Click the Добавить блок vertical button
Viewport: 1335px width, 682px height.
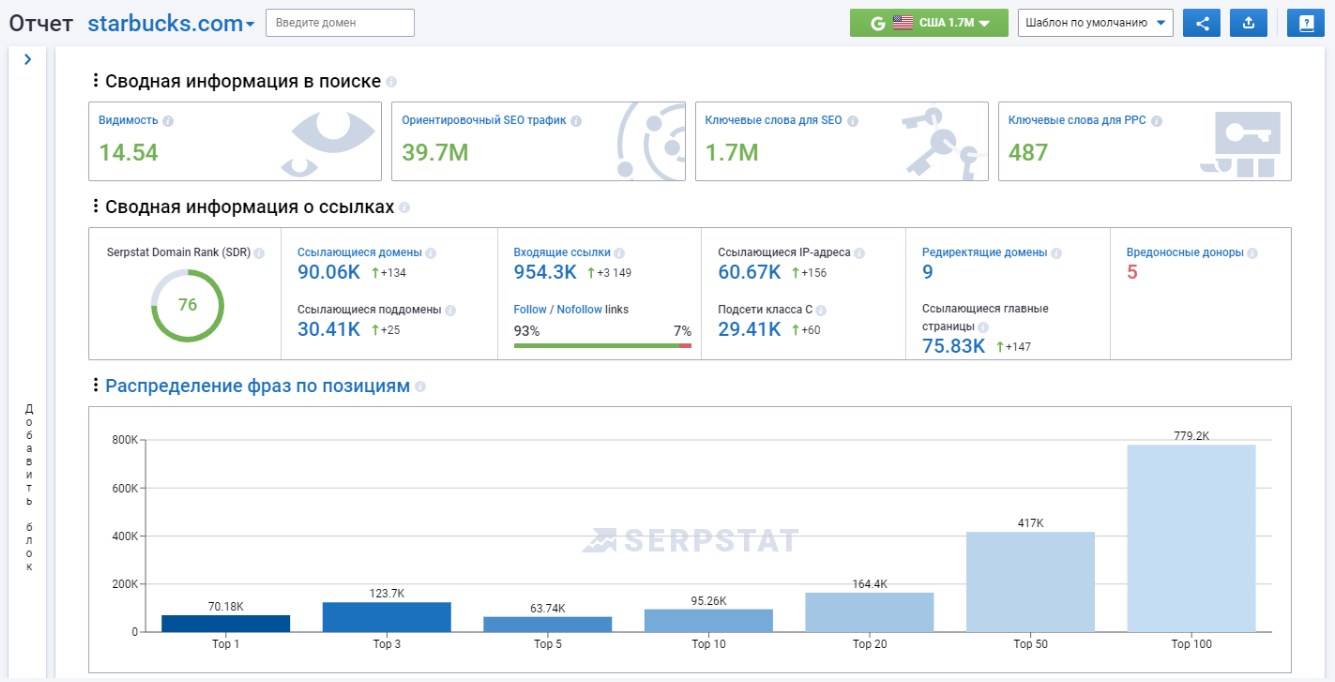pos(29,488)
